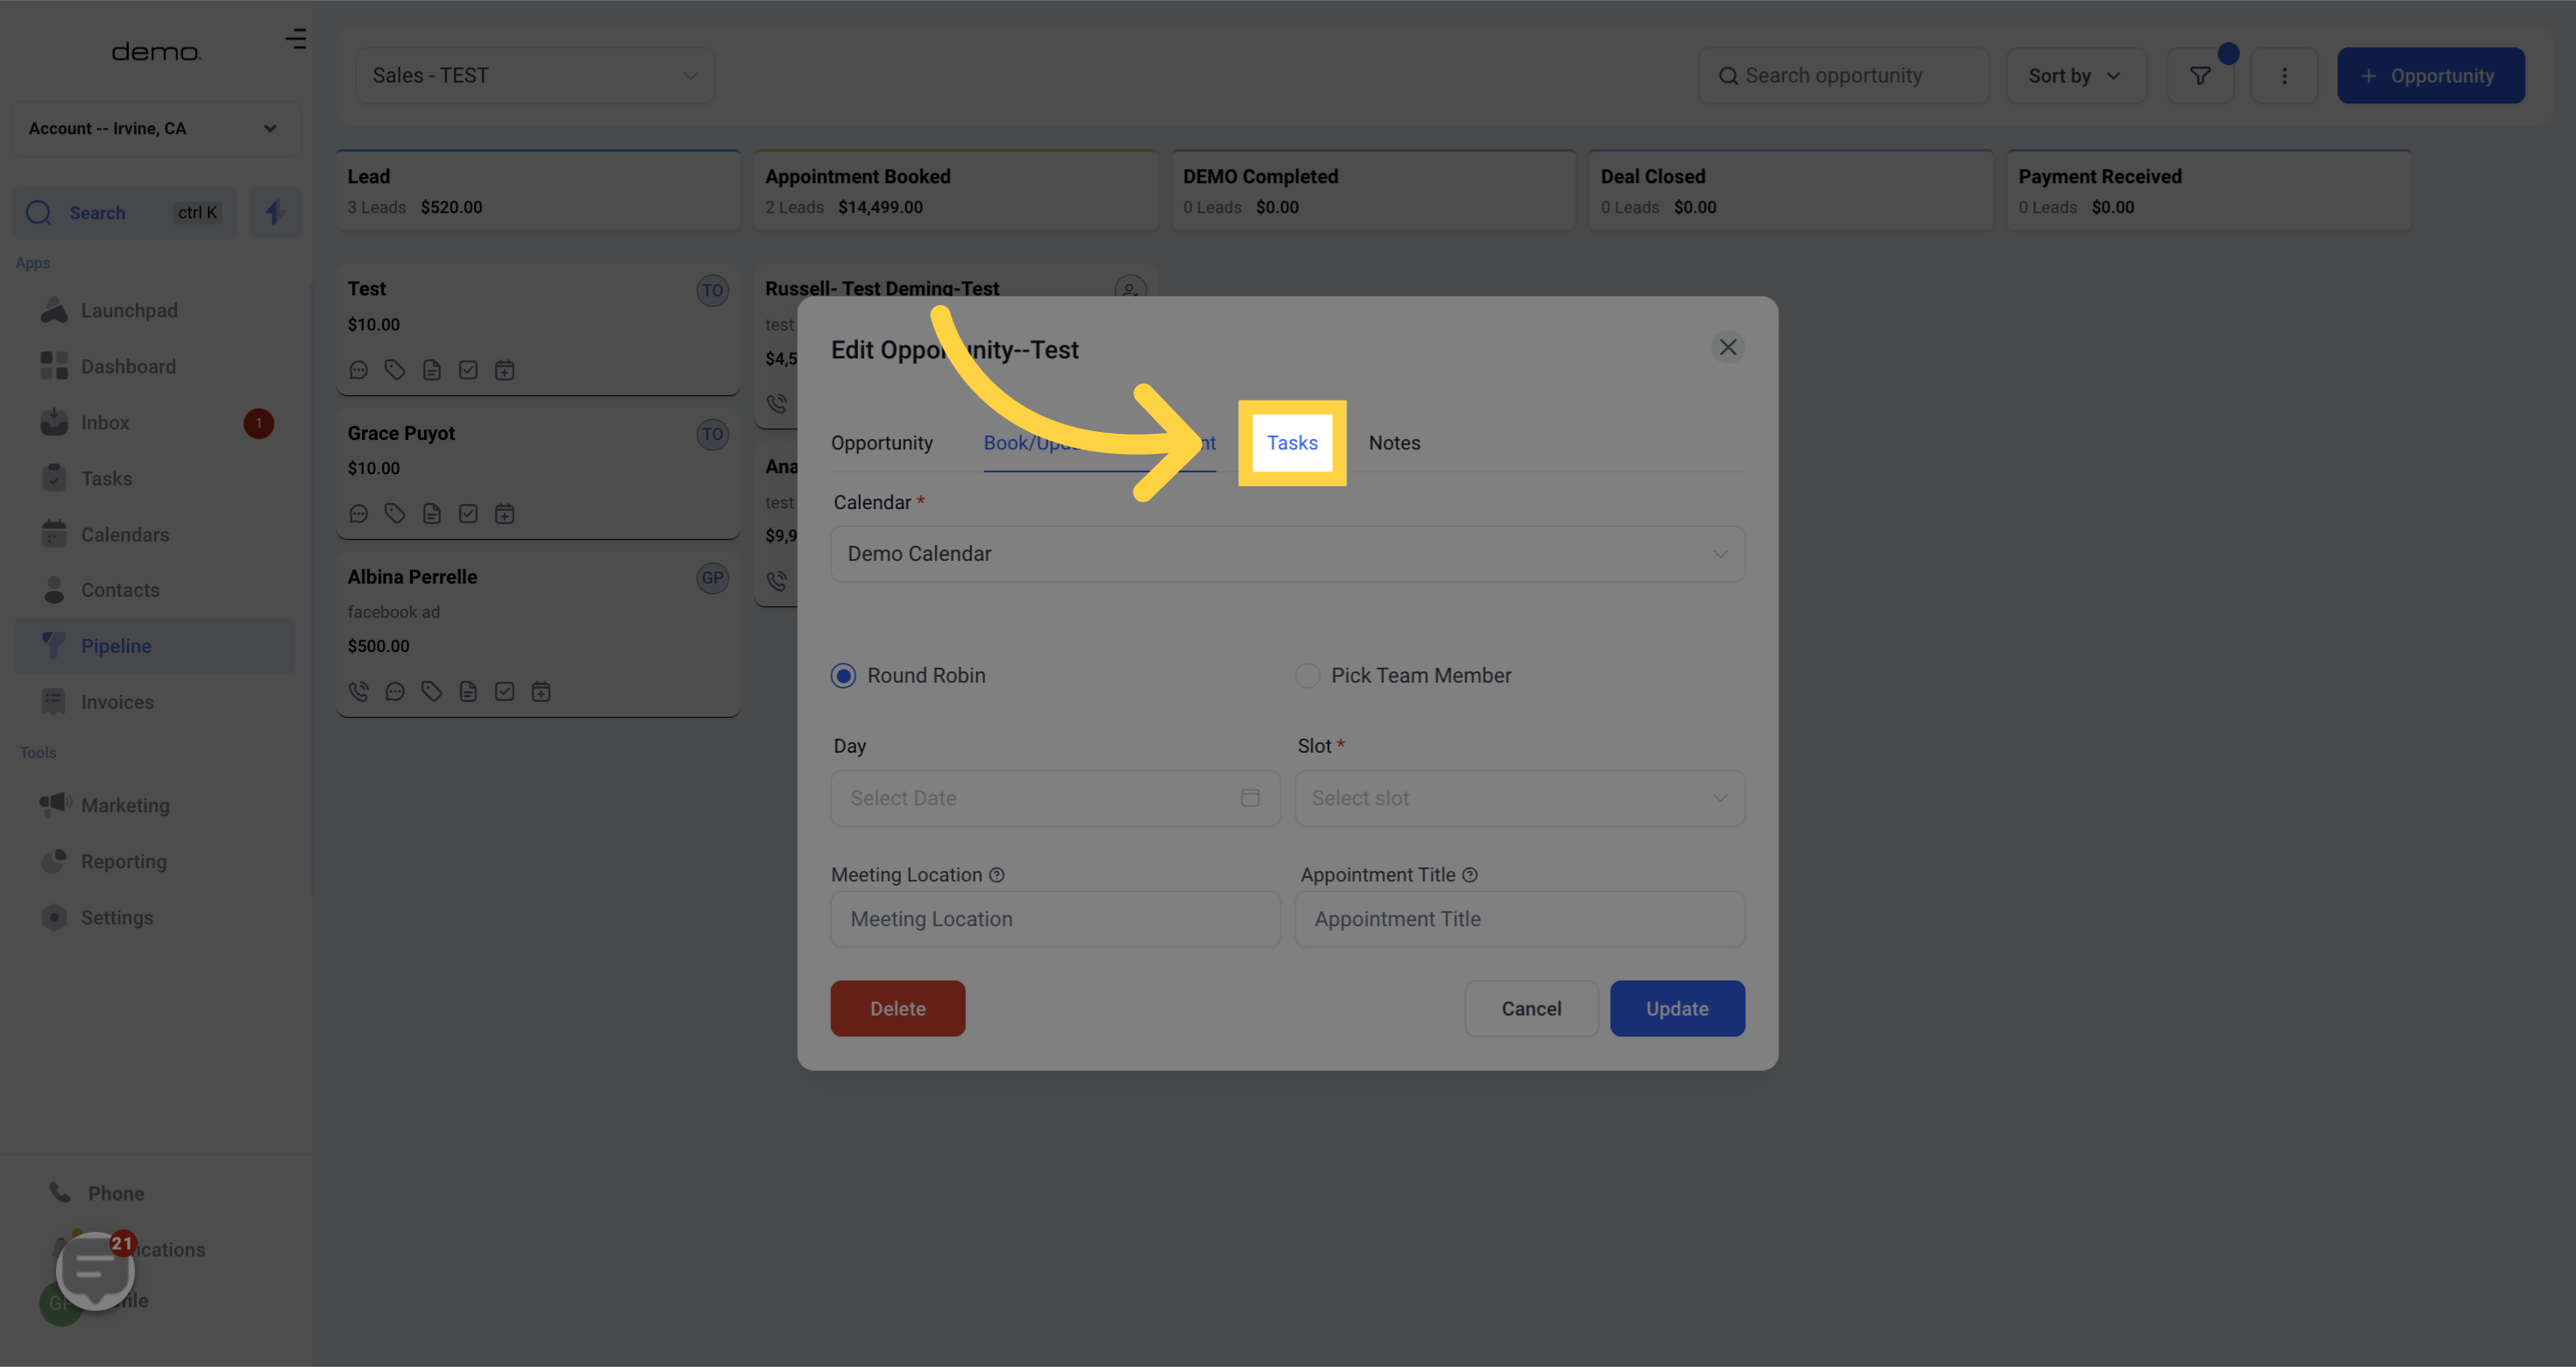Select the Round Robin option
The image size is (2576, 1367).
coord(908,676)
